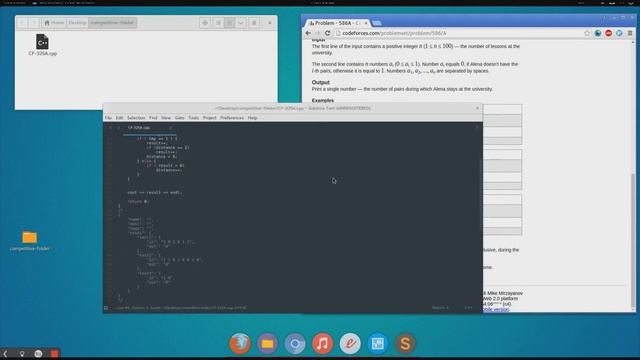Open Sublime Text Edit menu
Image resolution: width=640 pixels, height=360 pixels.
[x=119, y=118]
